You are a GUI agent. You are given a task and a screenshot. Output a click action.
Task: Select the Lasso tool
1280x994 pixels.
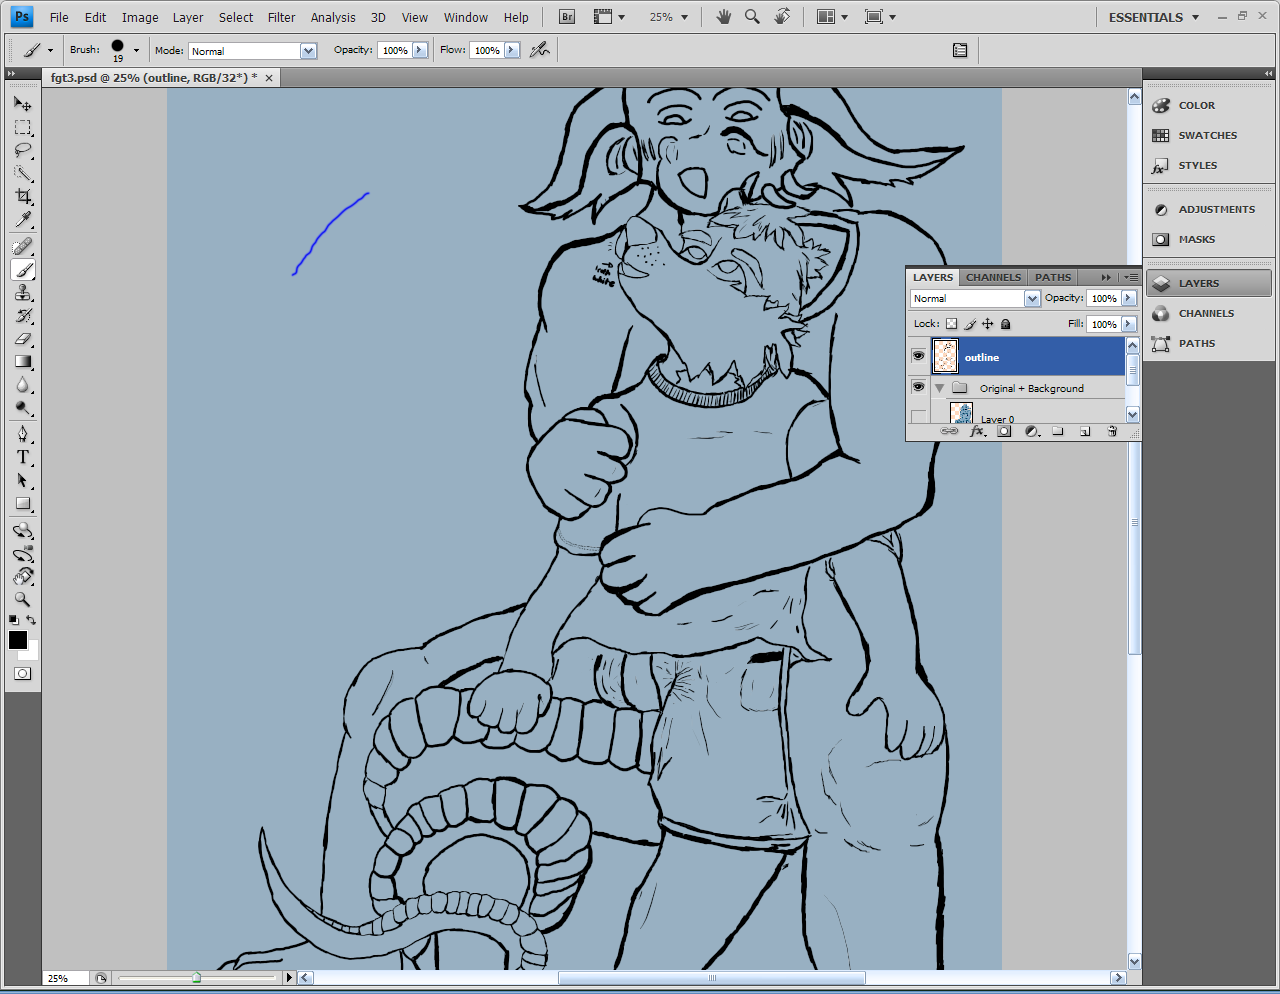coord(22,151)
